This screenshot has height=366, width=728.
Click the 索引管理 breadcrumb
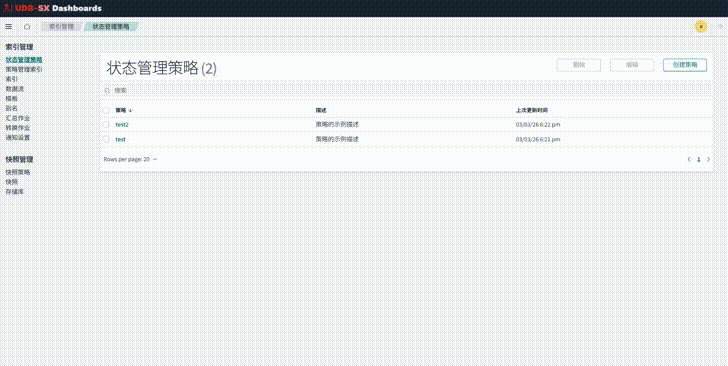pyautogui.click(x=61, y=27)
